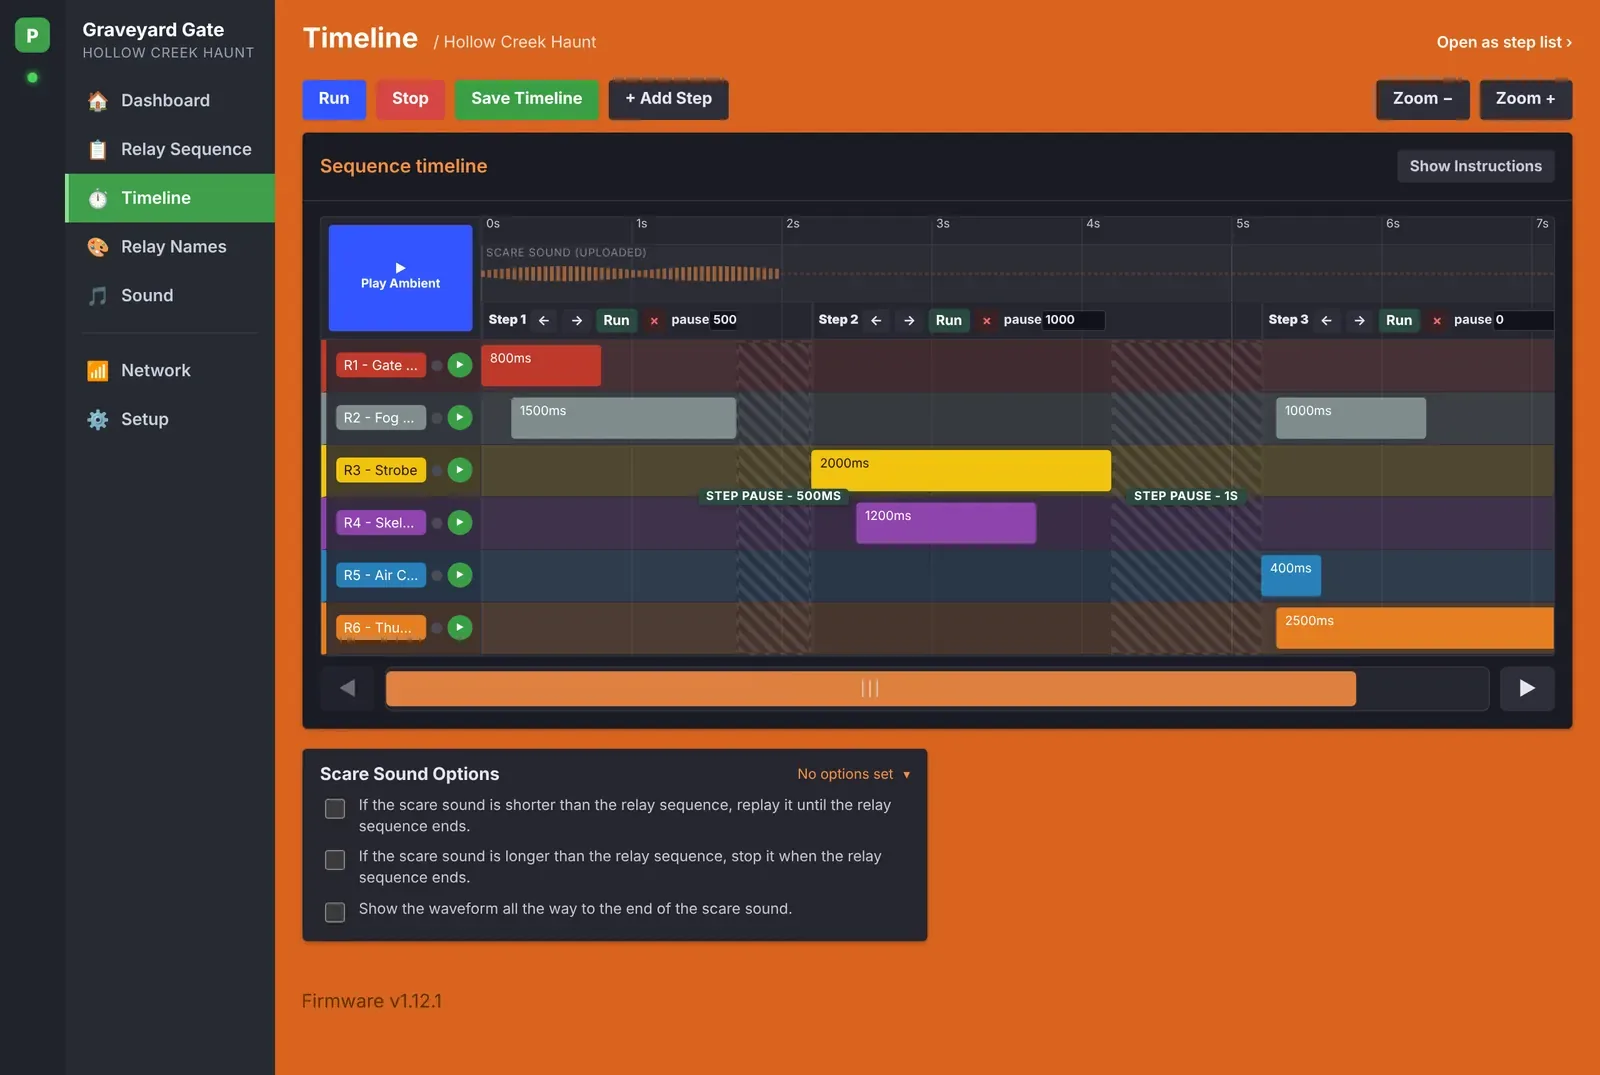The image size is (1600, 1075).
Task: Move Step 1 left with arrow
Action: click(x=544, y=320)
